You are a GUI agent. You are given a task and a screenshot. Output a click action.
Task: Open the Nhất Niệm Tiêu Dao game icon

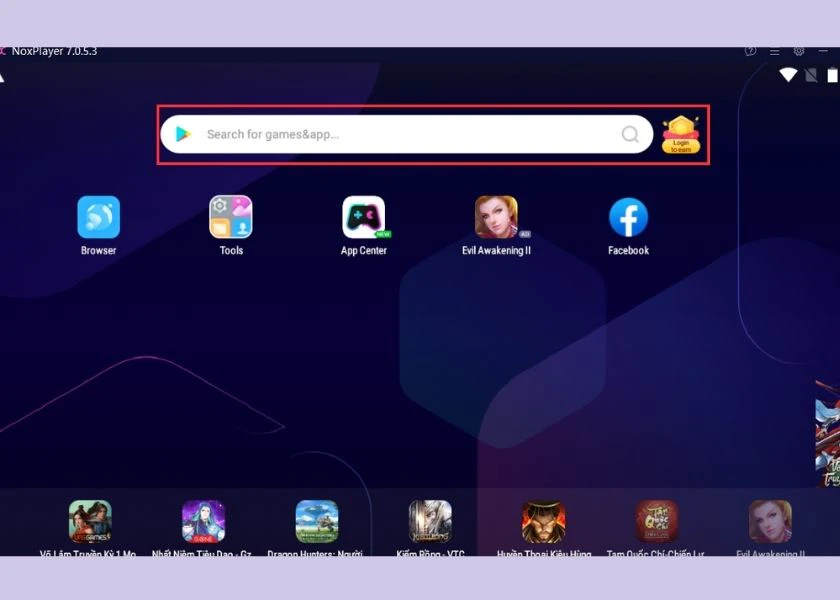[203, 521]
